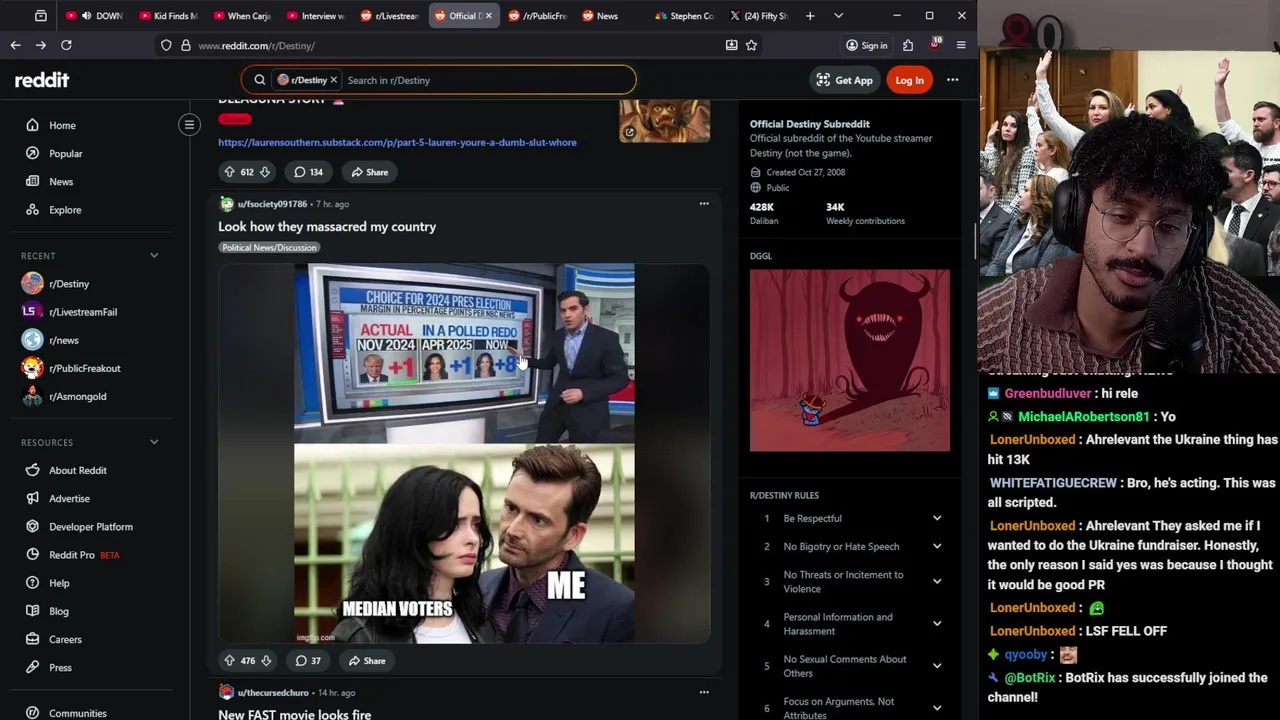Open Explore in the sidebar

click(x=65, y=210)
